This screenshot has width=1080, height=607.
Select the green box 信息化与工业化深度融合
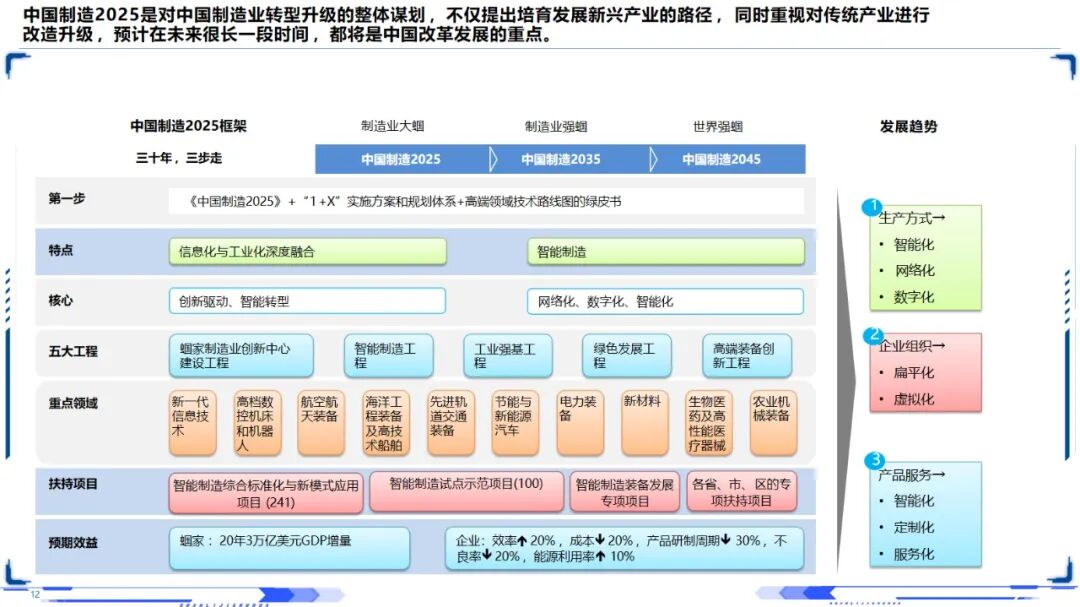[x=308, y=251]
